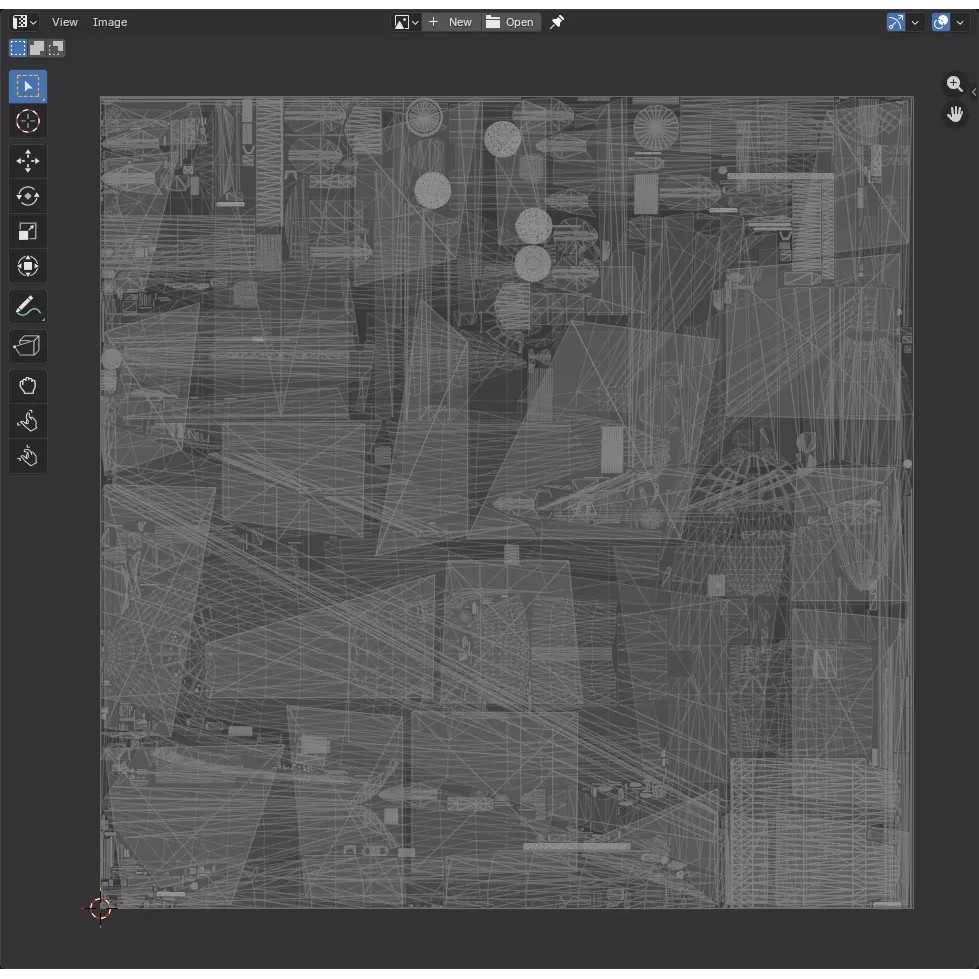Select the Select Box tool
979x979 pixels.
(x=27, y=86)
